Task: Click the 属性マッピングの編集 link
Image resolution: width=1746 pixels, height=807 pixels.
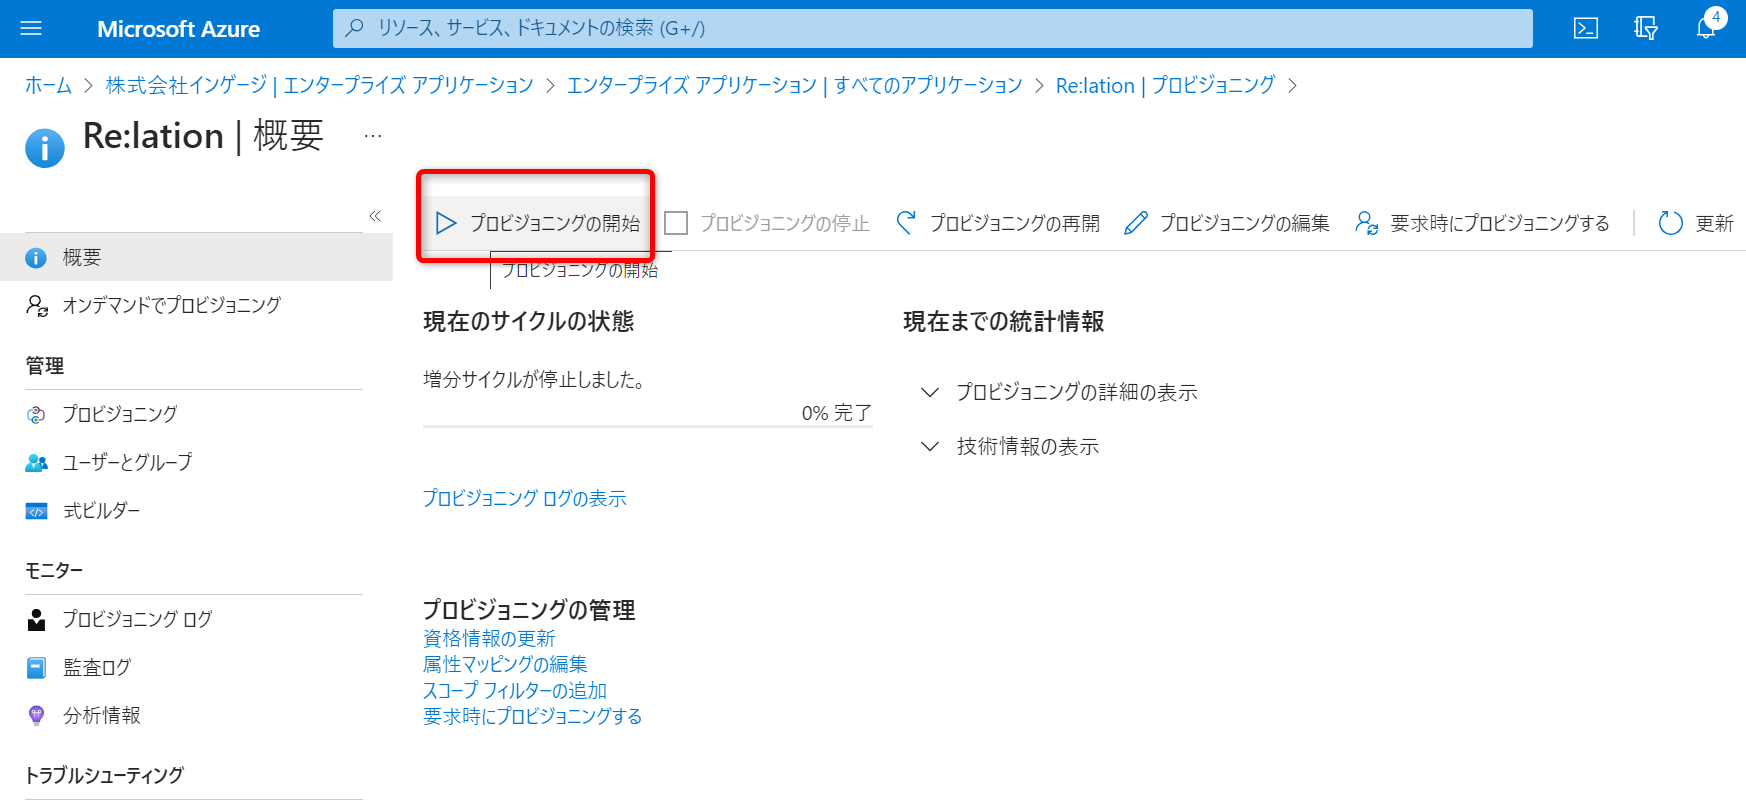Action: click(x=505, y=664)
